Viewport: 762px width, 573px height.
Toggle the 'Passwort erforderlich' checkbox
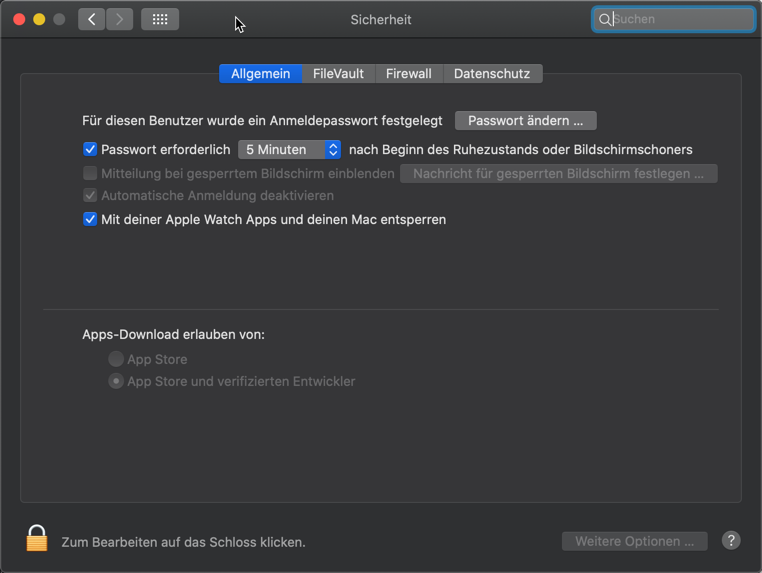click(x=90, y=149)
